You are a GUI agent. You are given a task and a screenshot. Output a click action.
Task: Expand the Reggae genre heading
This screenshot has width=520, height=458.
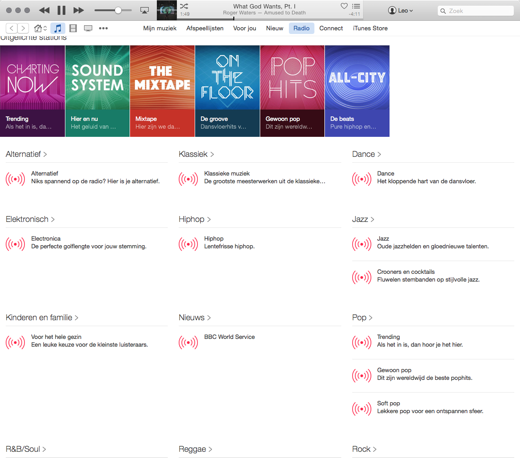(195, 449)
